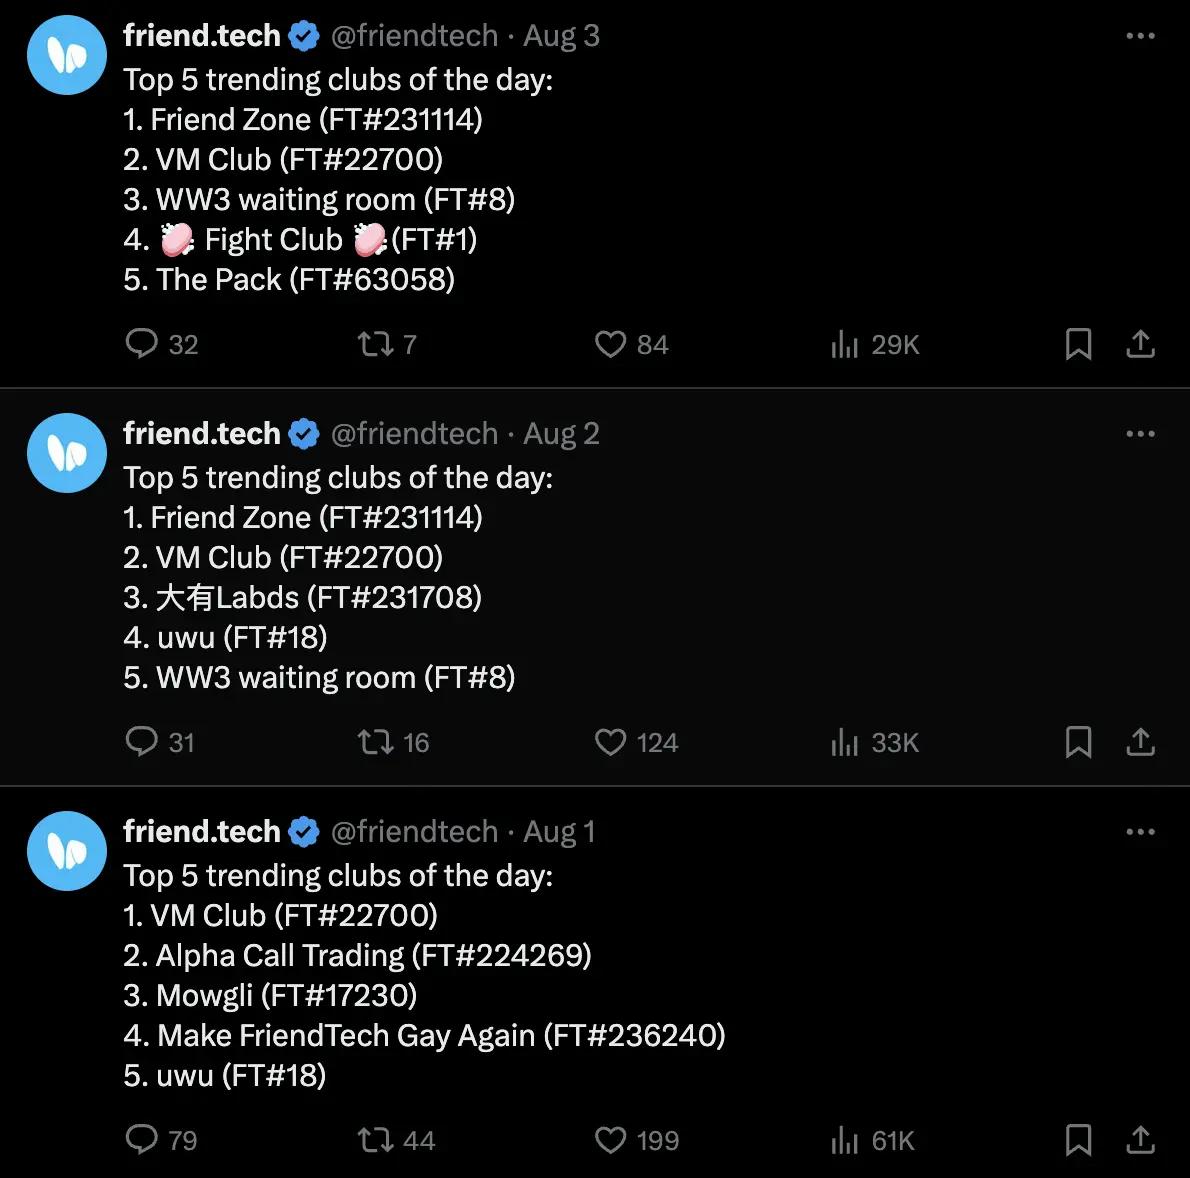Retweet the Aug 1 post with 44 reposts

pyautogui.click(x=376, y=1140)
